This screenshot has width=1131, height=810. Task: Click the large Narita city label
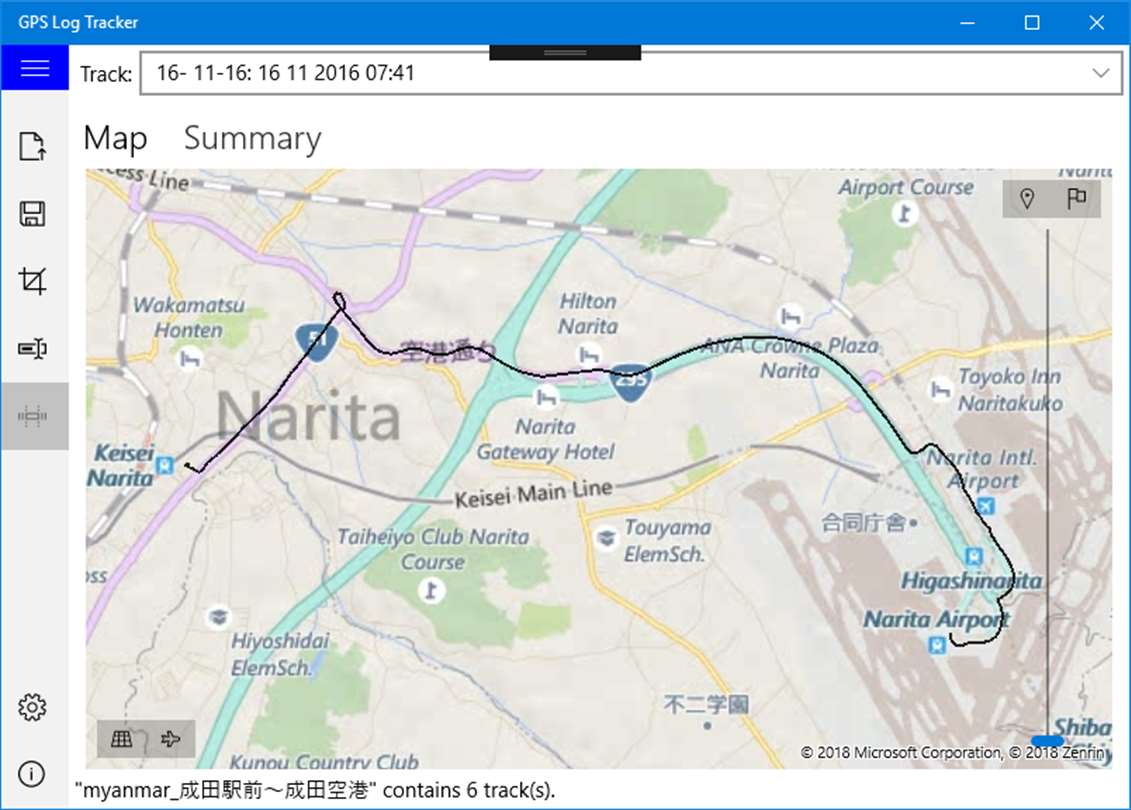pyautogui.click(x=308, y=417)
